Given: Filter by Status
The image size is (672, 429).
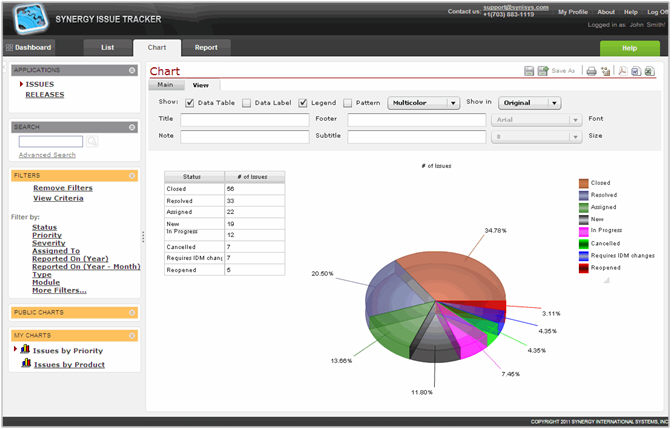Looking at the screenshot, I should coord(45,227).
